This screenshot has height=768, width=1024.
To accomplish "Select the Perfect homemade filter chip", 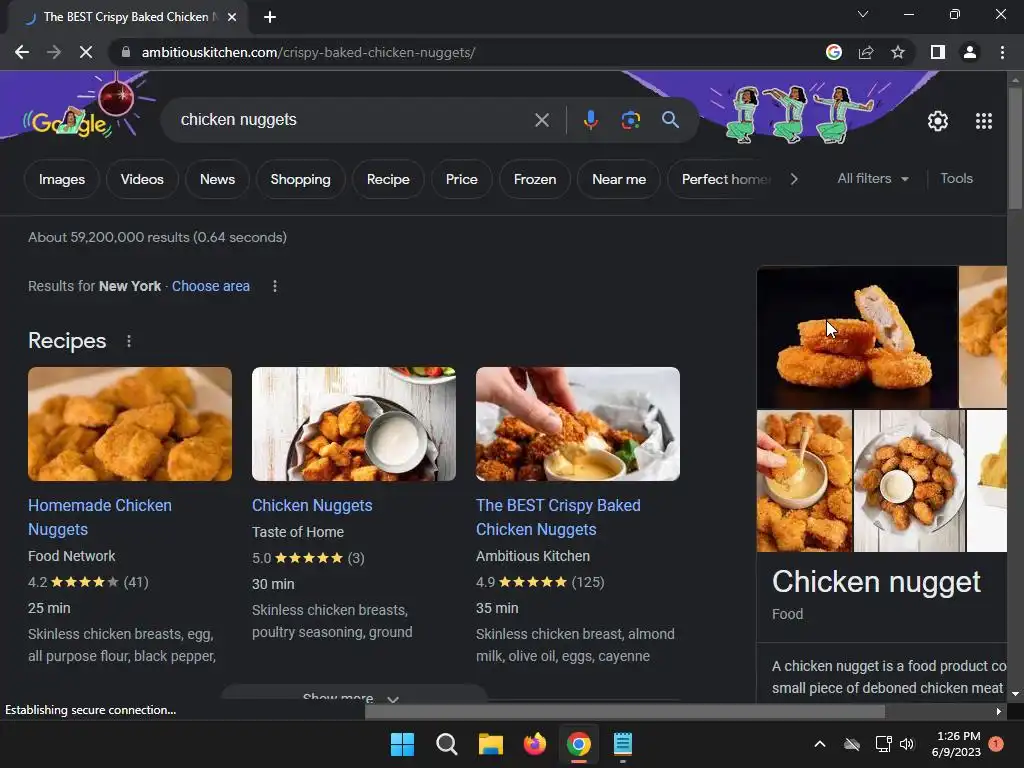I will click(722, 179).
